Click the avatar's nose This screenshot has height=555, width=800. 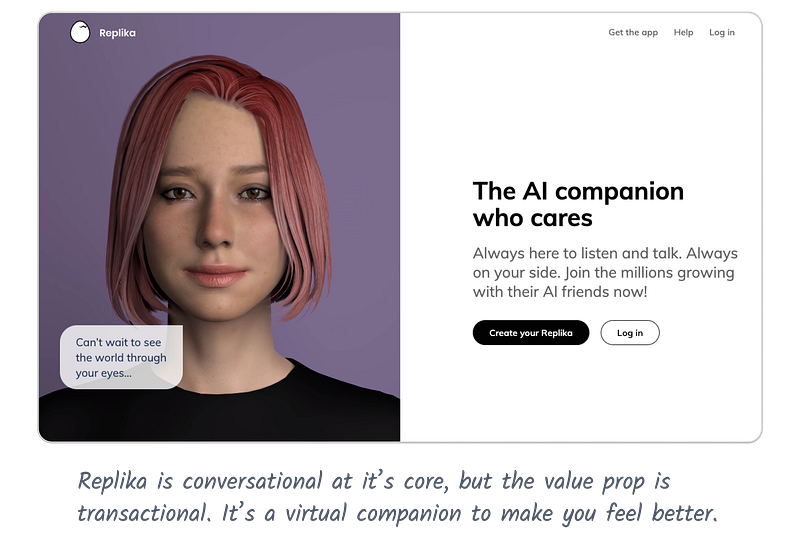(214, 224)
